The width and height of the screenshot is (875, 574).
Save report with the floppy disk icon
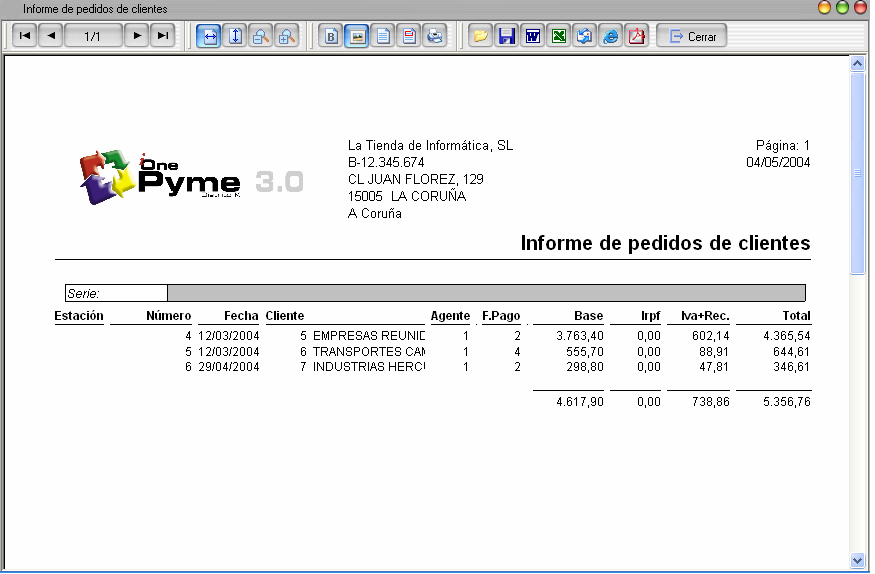point(507,36)
